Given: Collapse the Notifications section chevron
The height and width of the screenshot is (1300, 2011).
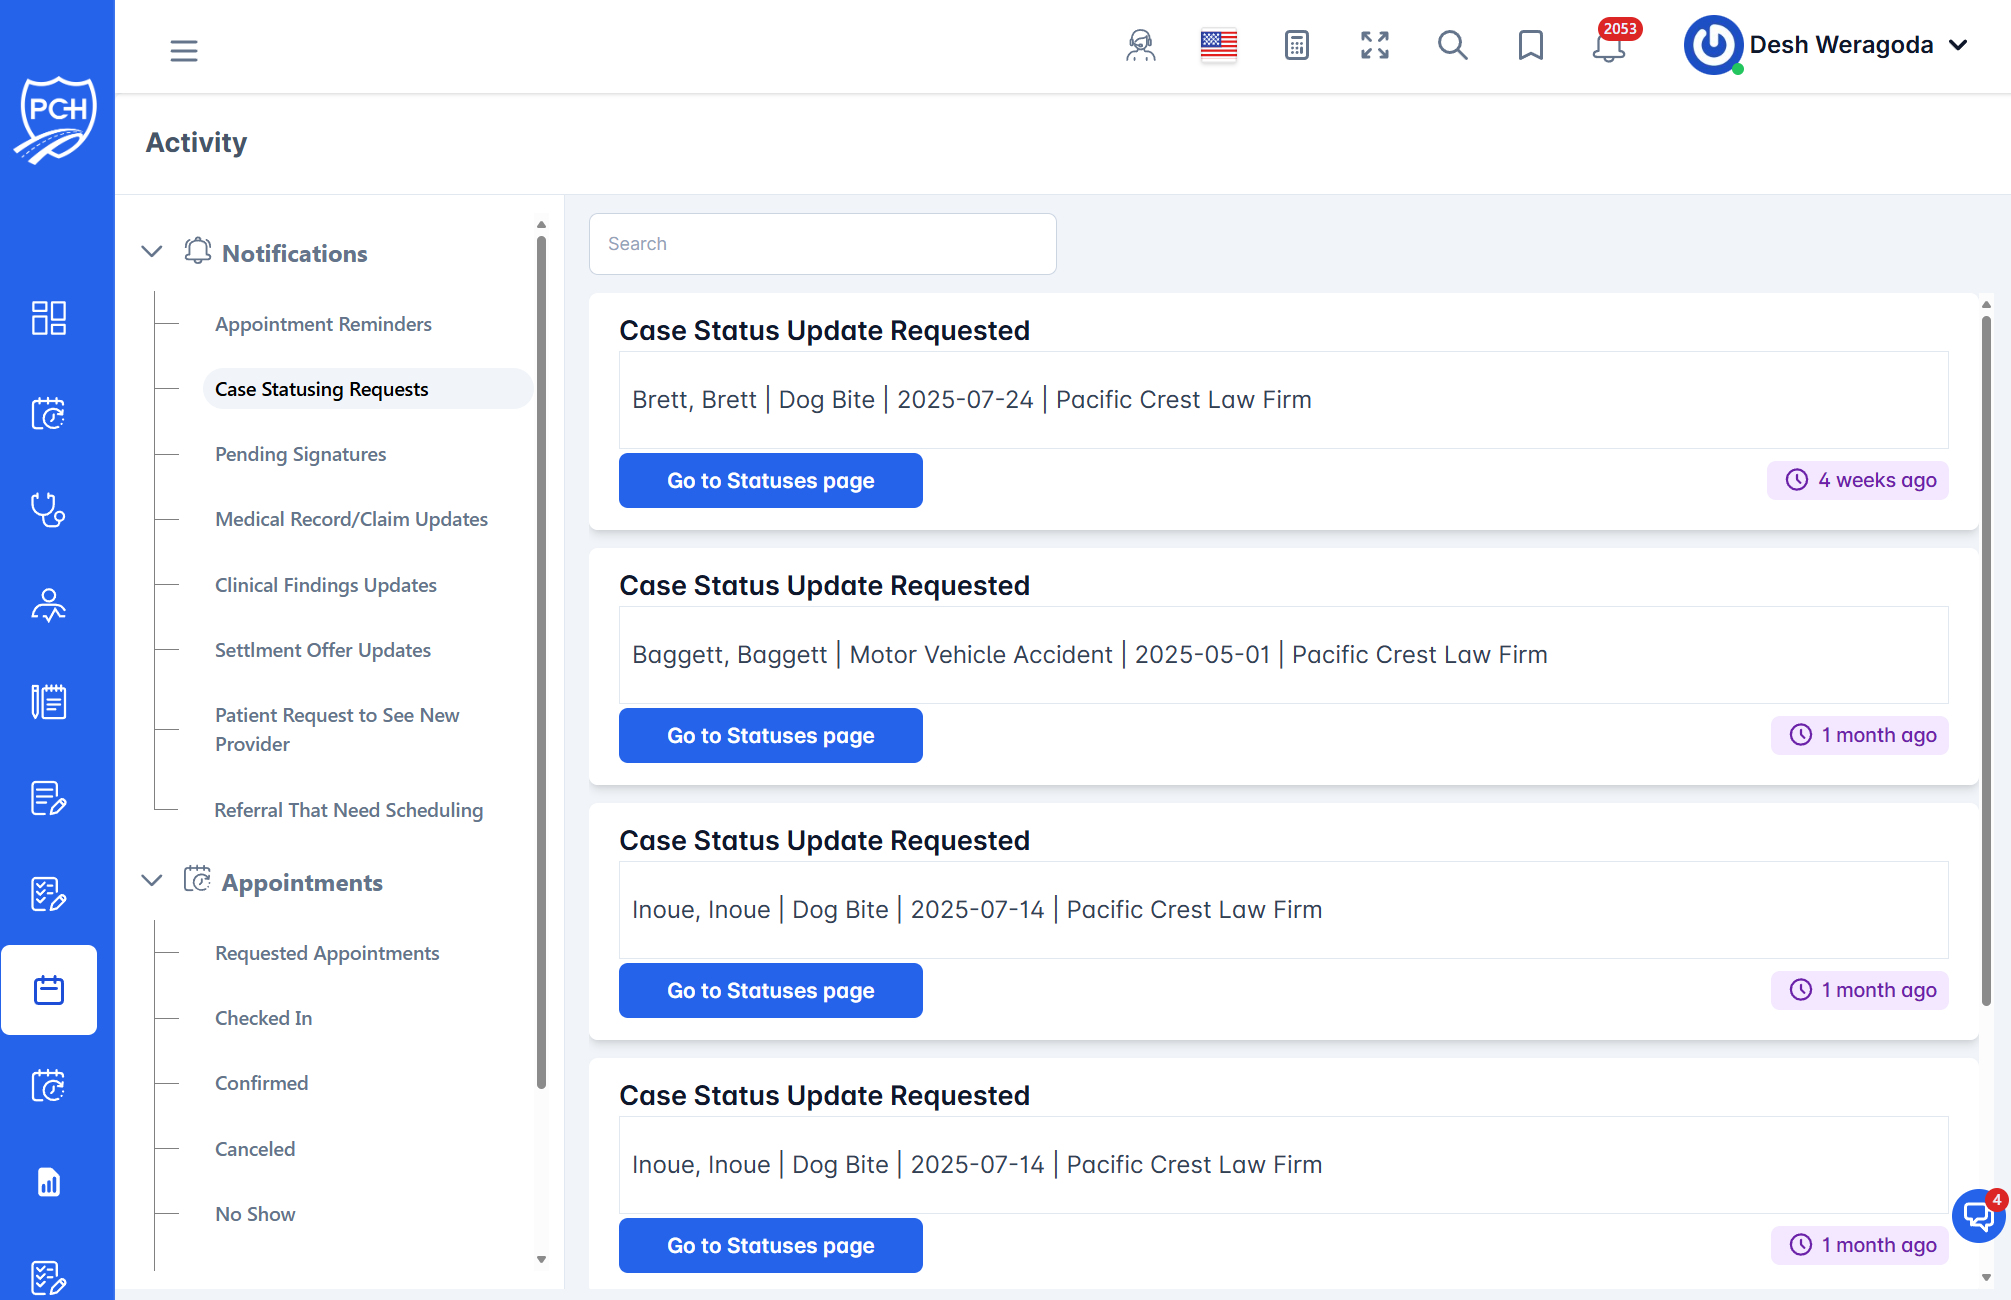Looking at the screenshot, I should point(151,251).
